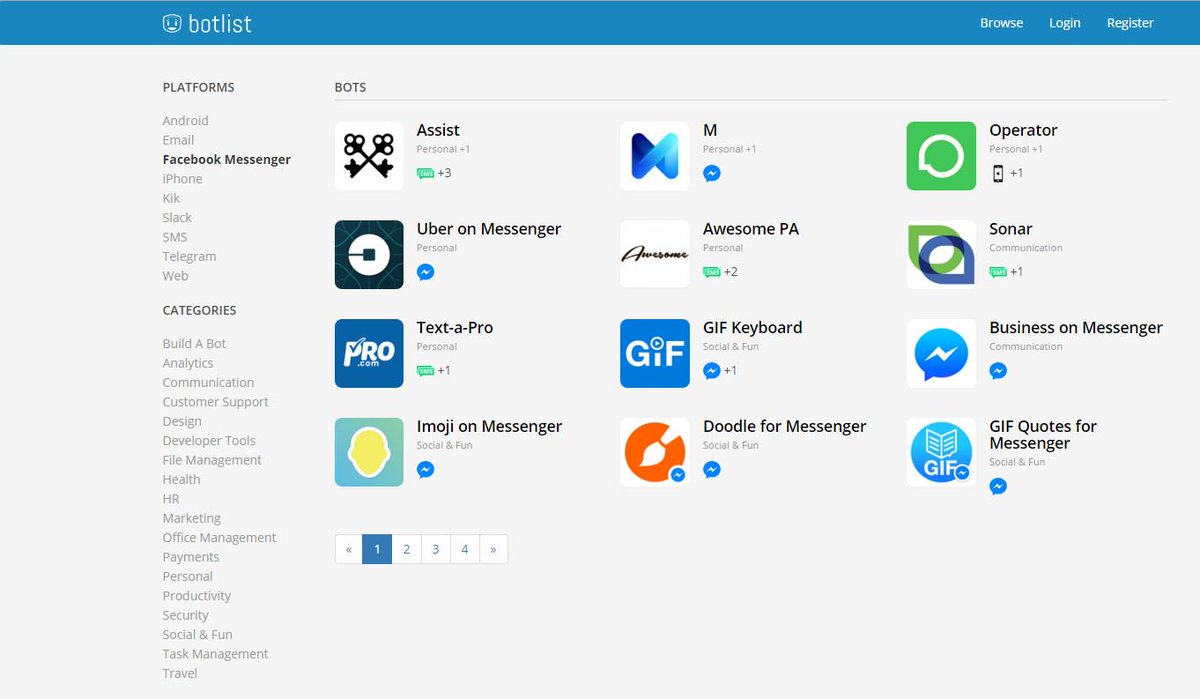Filter by Email platform
Image resolution: width=1200 pixels, height=699 pixels.
click(x=178, y=140)
